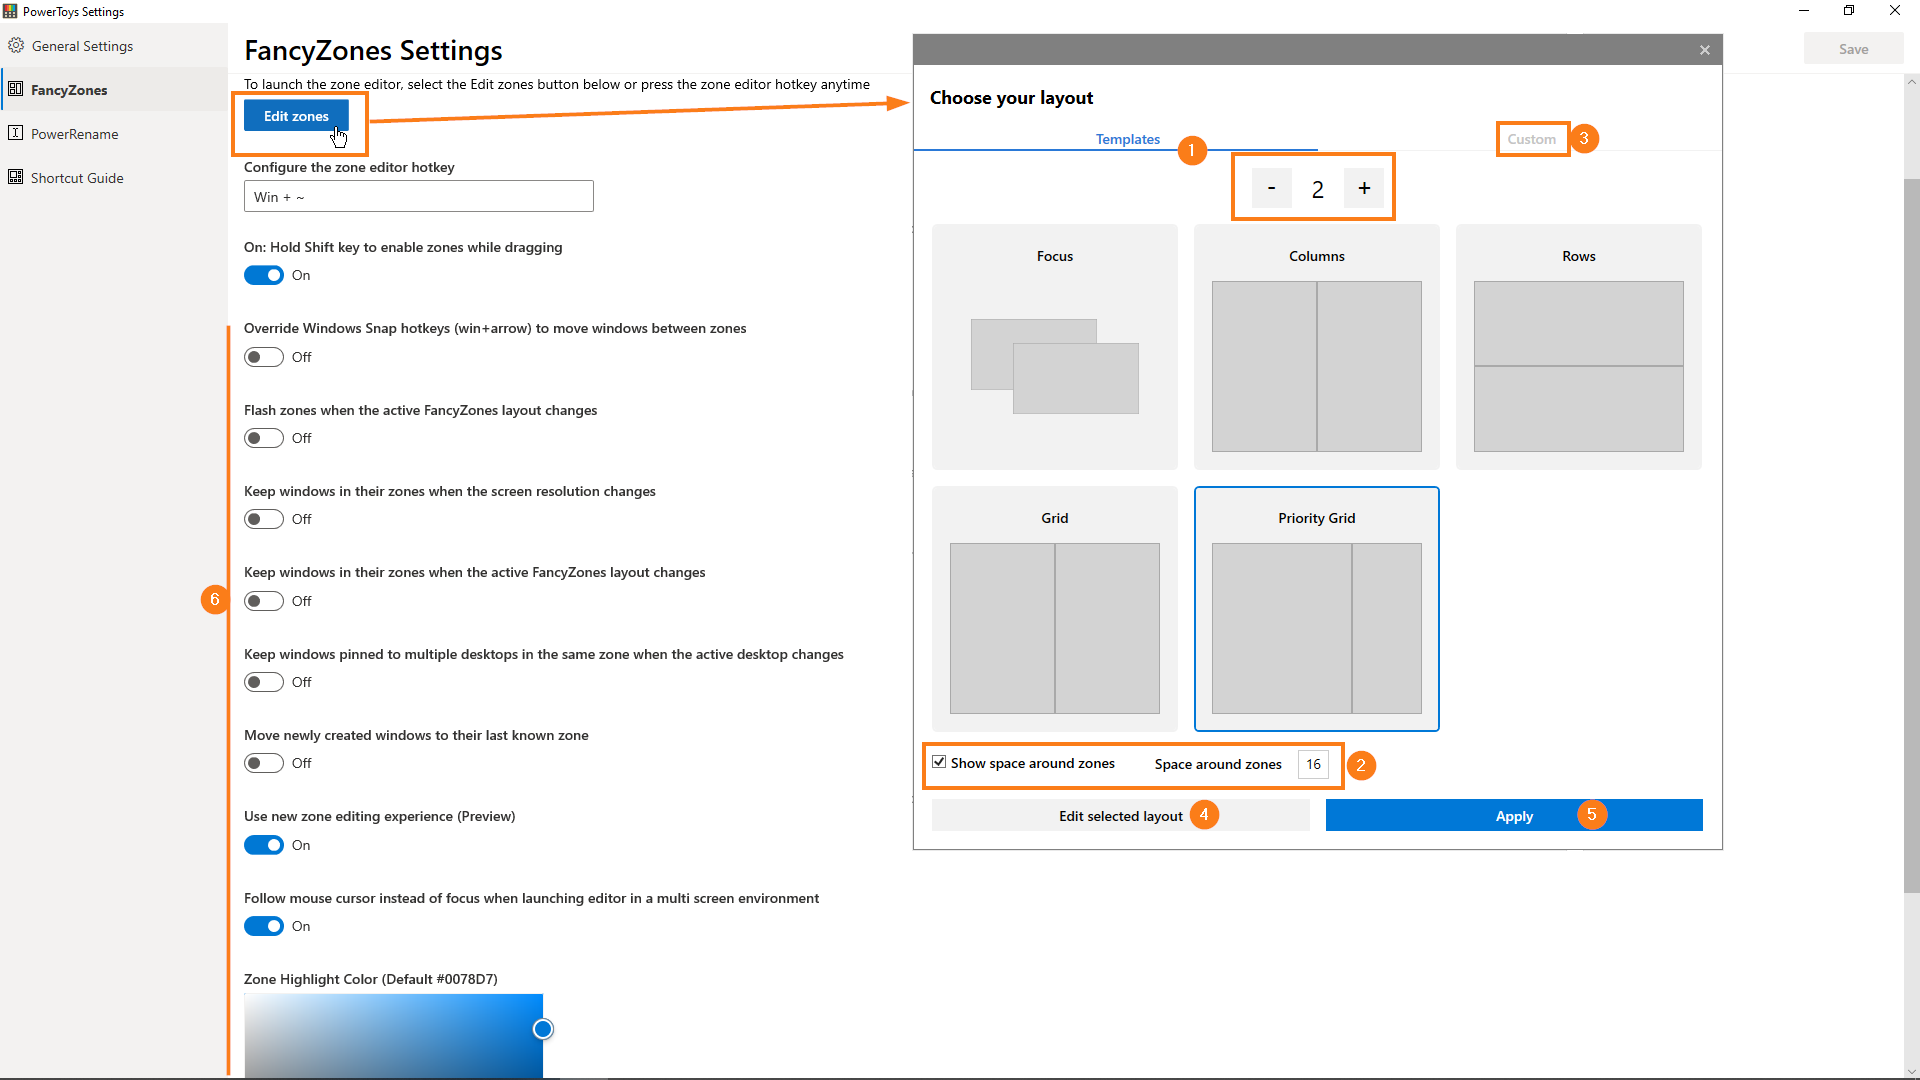Screen dimensions: 1920x1080
Task: Open General Settings in sidebar
Action: tap(114, 46)
